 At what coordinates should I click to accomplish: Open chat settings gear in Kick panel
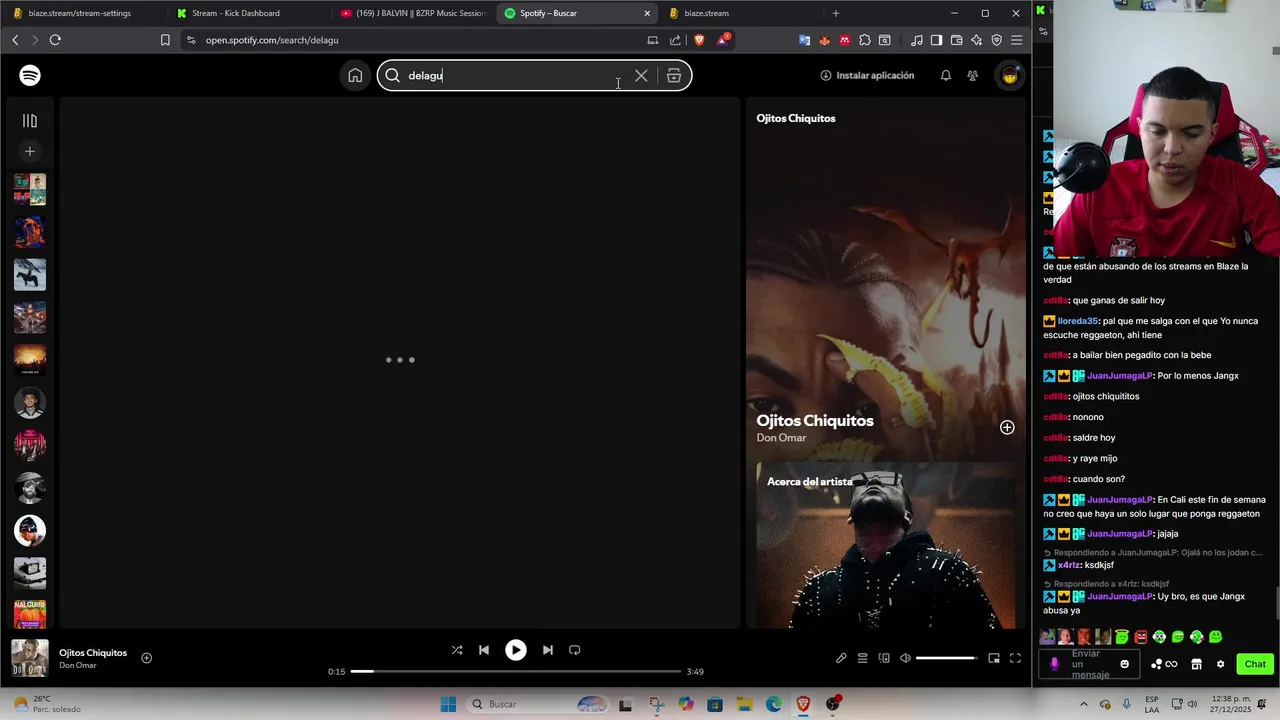click(x=1220, y=664)
